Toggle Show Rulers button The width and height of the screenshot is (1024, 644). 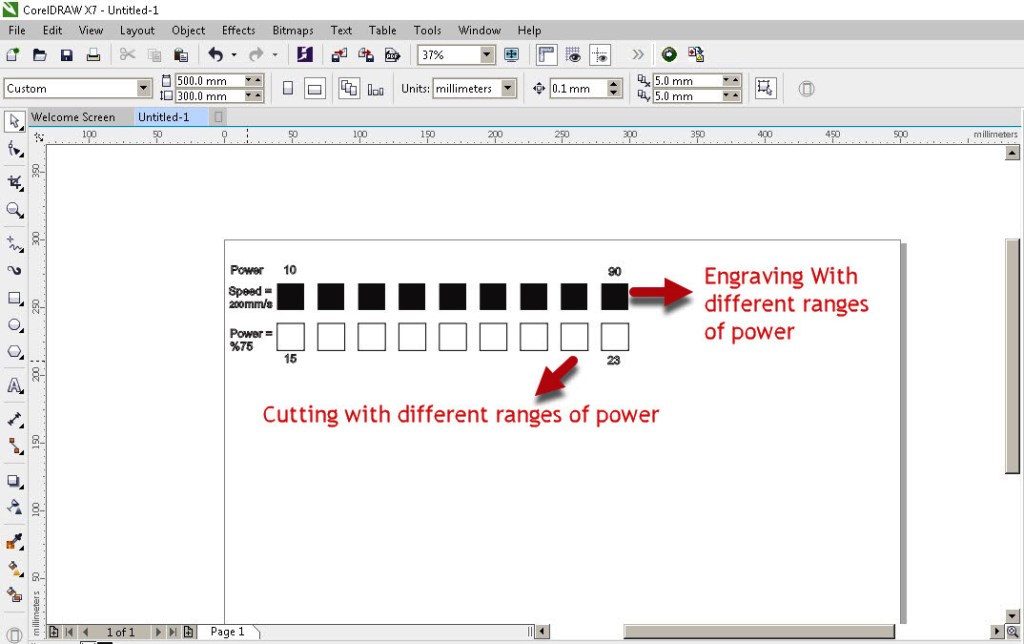point(546,55)
